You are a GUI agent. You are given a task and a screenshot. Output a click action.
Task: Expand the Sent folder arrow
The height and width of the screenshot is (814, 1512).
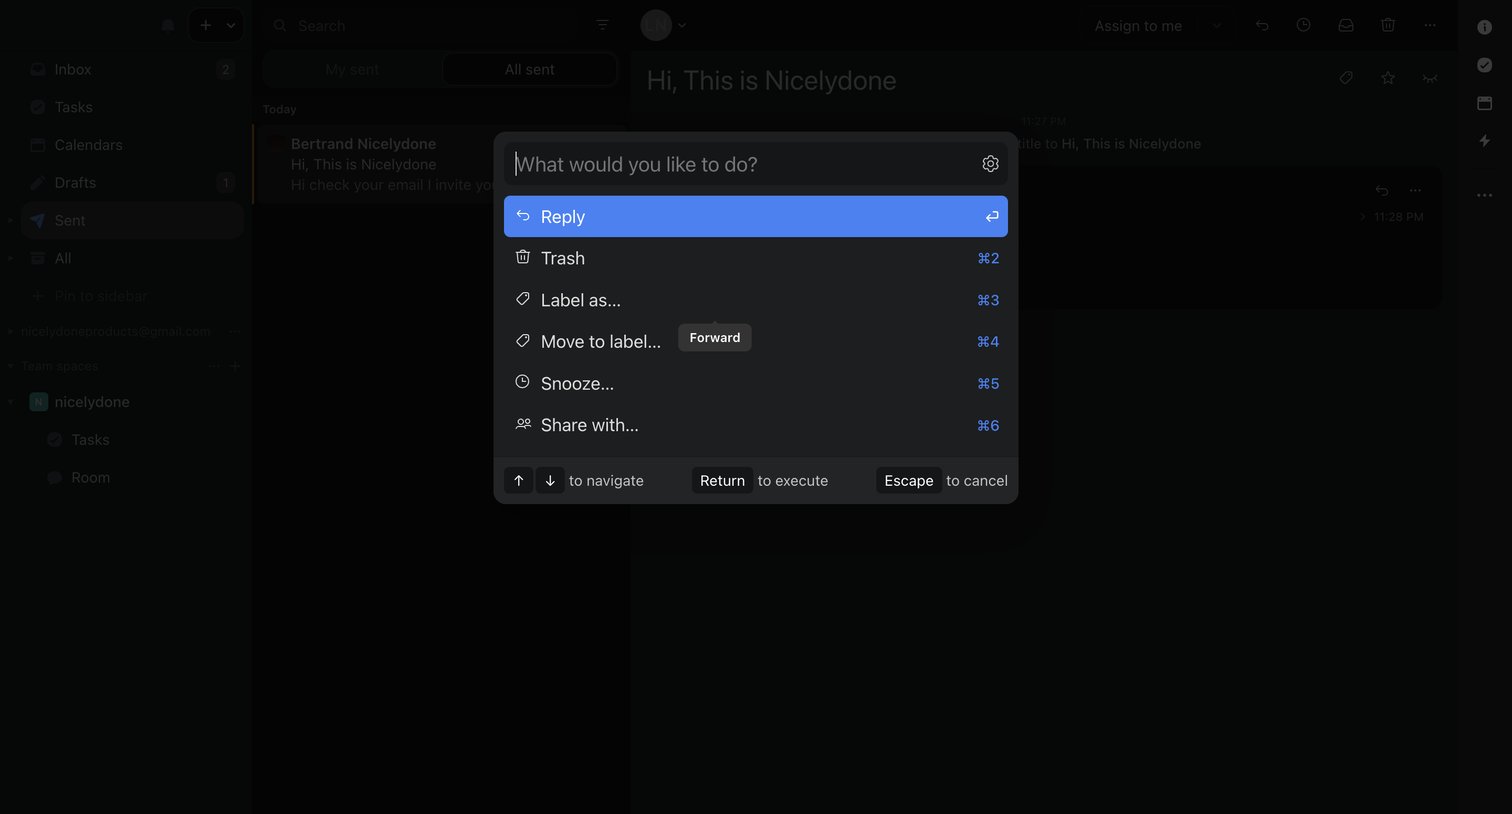[10, 220]
